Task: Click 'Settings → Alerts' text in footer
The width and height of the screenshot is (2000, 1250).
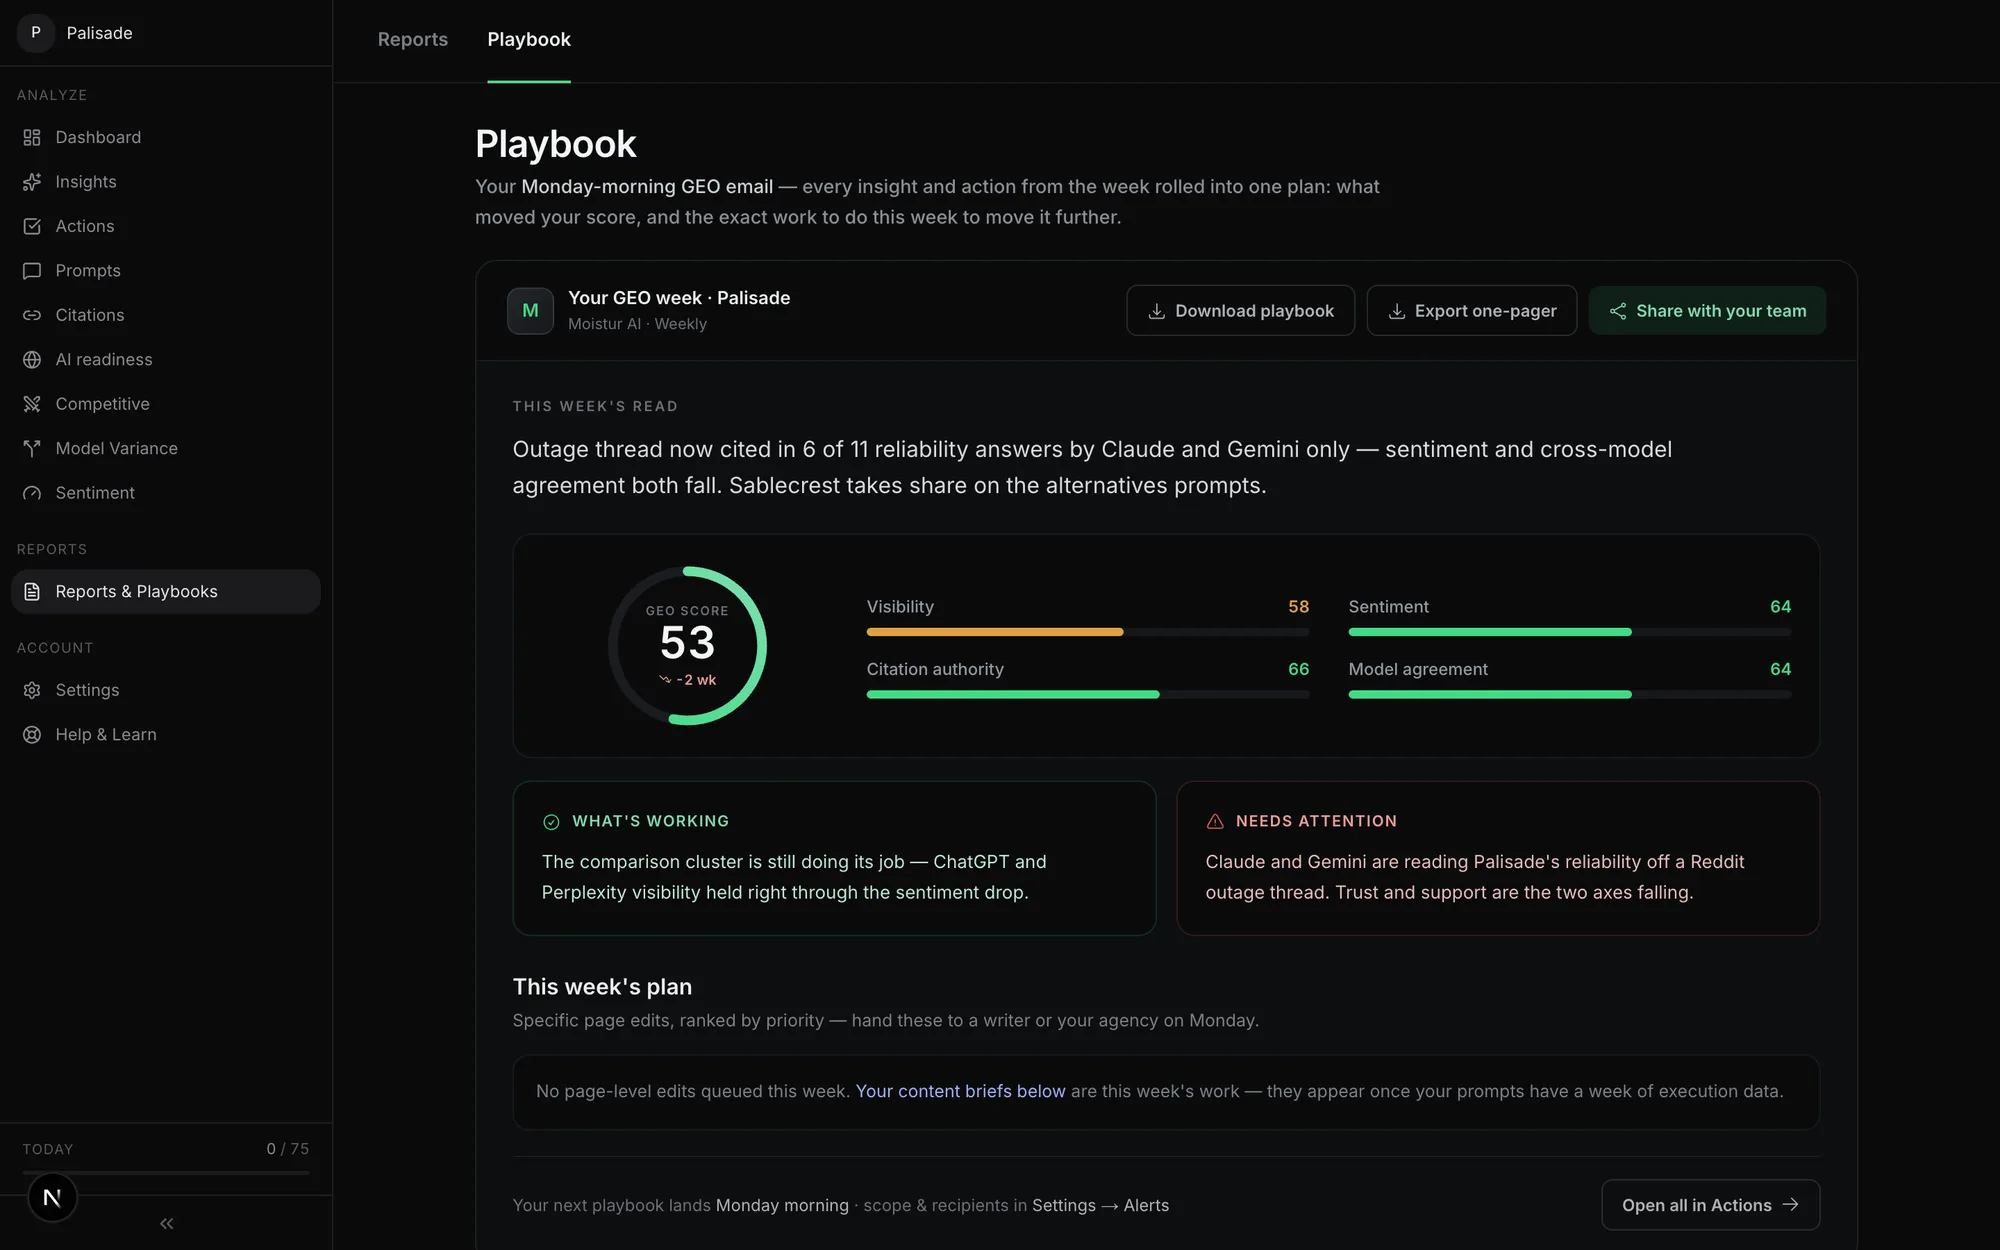Action: [x=1100, y=1206]
